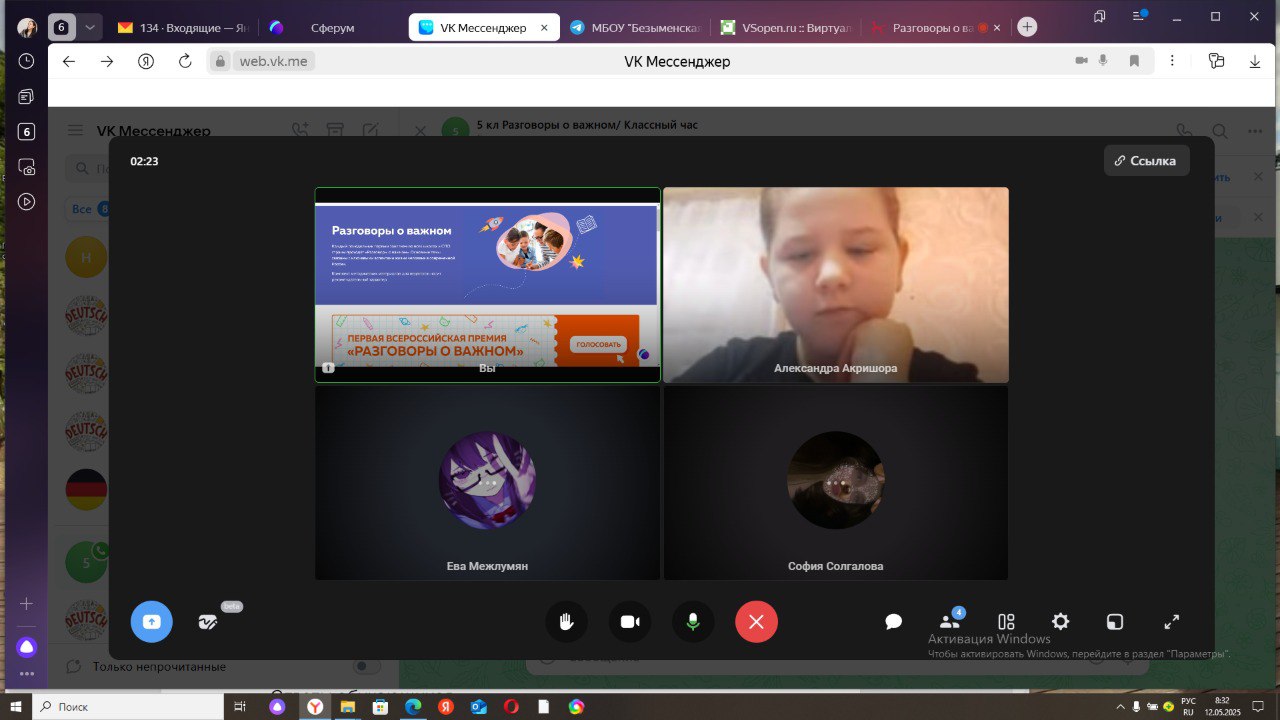
Task: Open the Windows Start menu
Action: pyautogui.click(x=16, y=706)
